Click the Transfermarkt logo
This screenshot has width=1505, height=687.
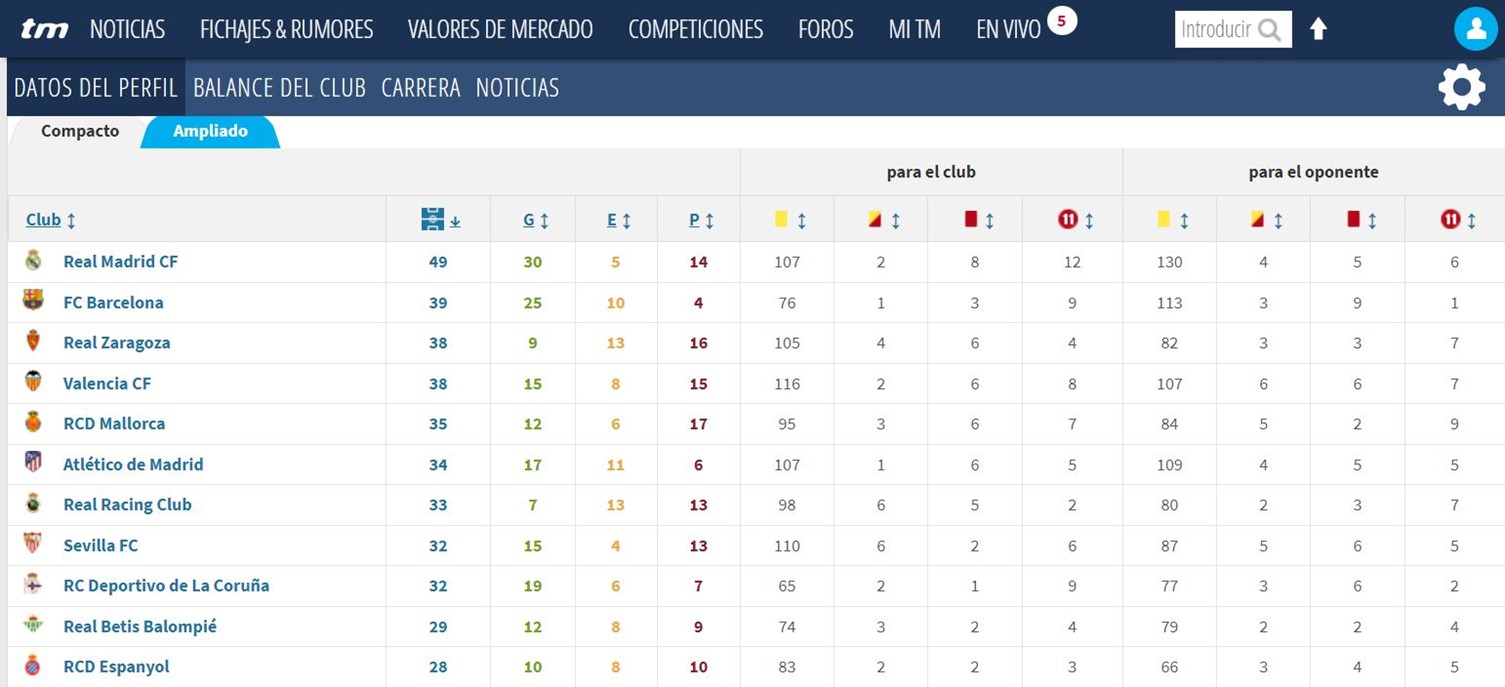pos(45,29)
